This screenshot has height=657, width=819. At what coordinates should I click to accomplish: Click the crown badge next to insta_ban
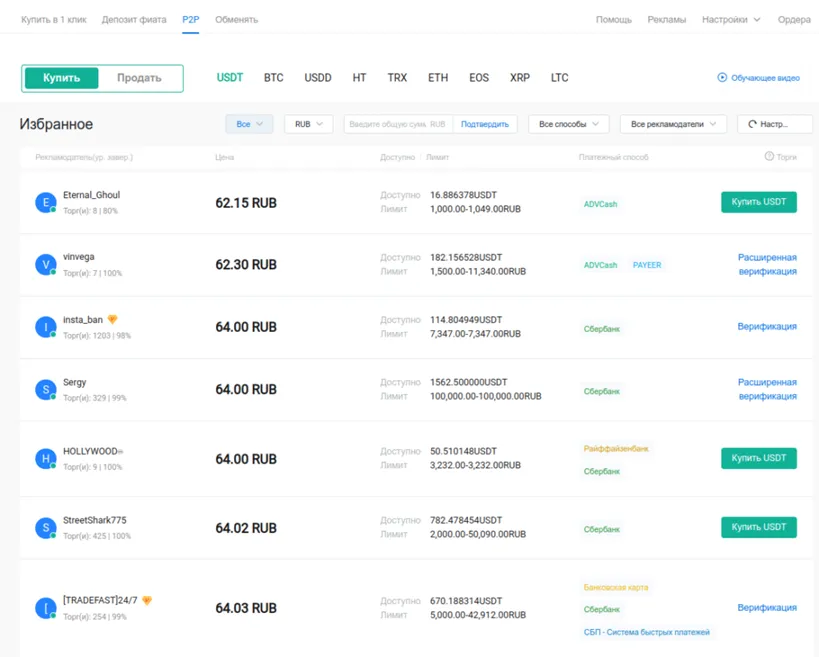click(112, 319)
